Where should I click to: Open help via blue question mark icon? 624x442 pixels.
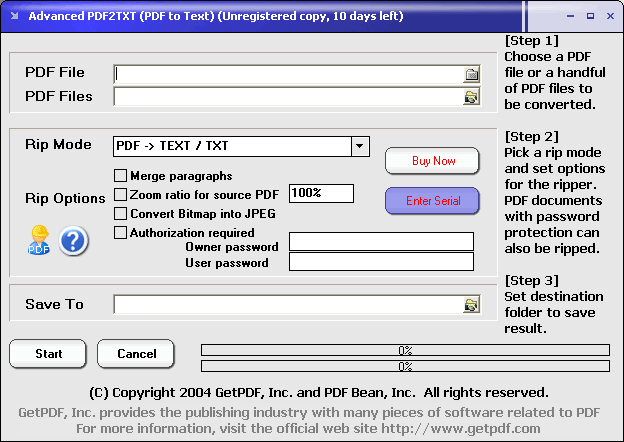pyautogui.click(x=73, y=241)
